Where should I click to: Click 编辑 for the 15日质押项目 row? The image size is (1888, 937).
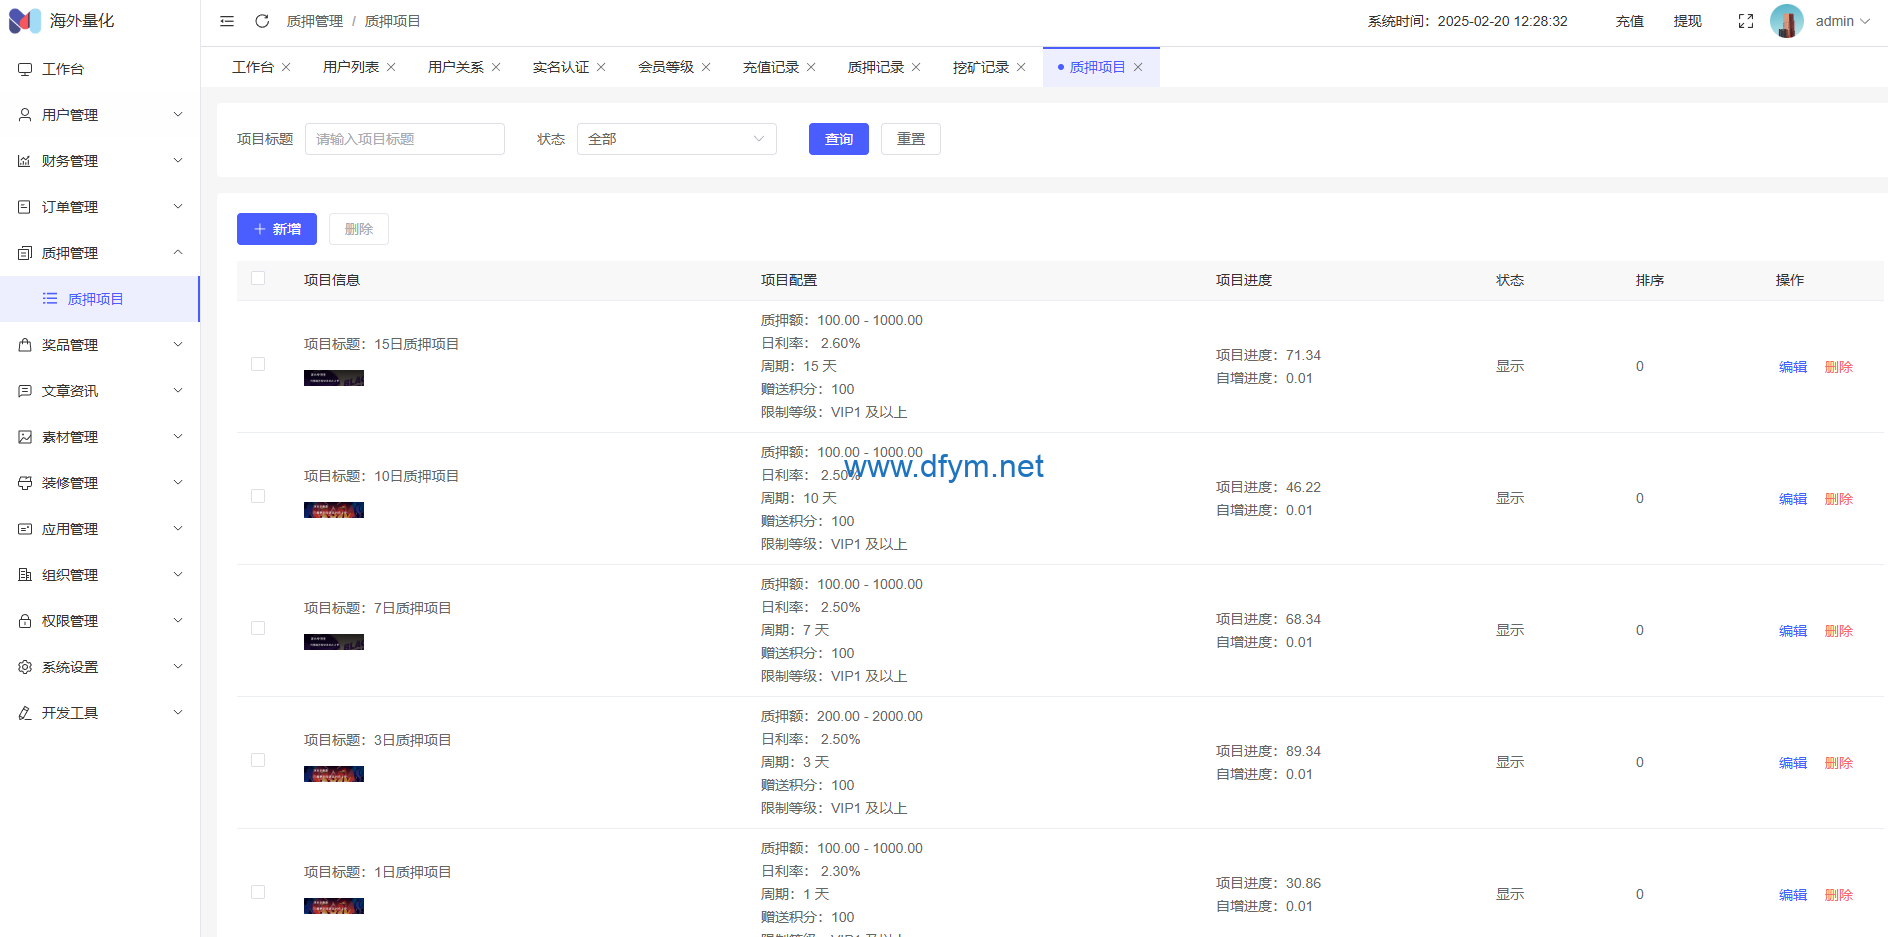click(1793, 367)
